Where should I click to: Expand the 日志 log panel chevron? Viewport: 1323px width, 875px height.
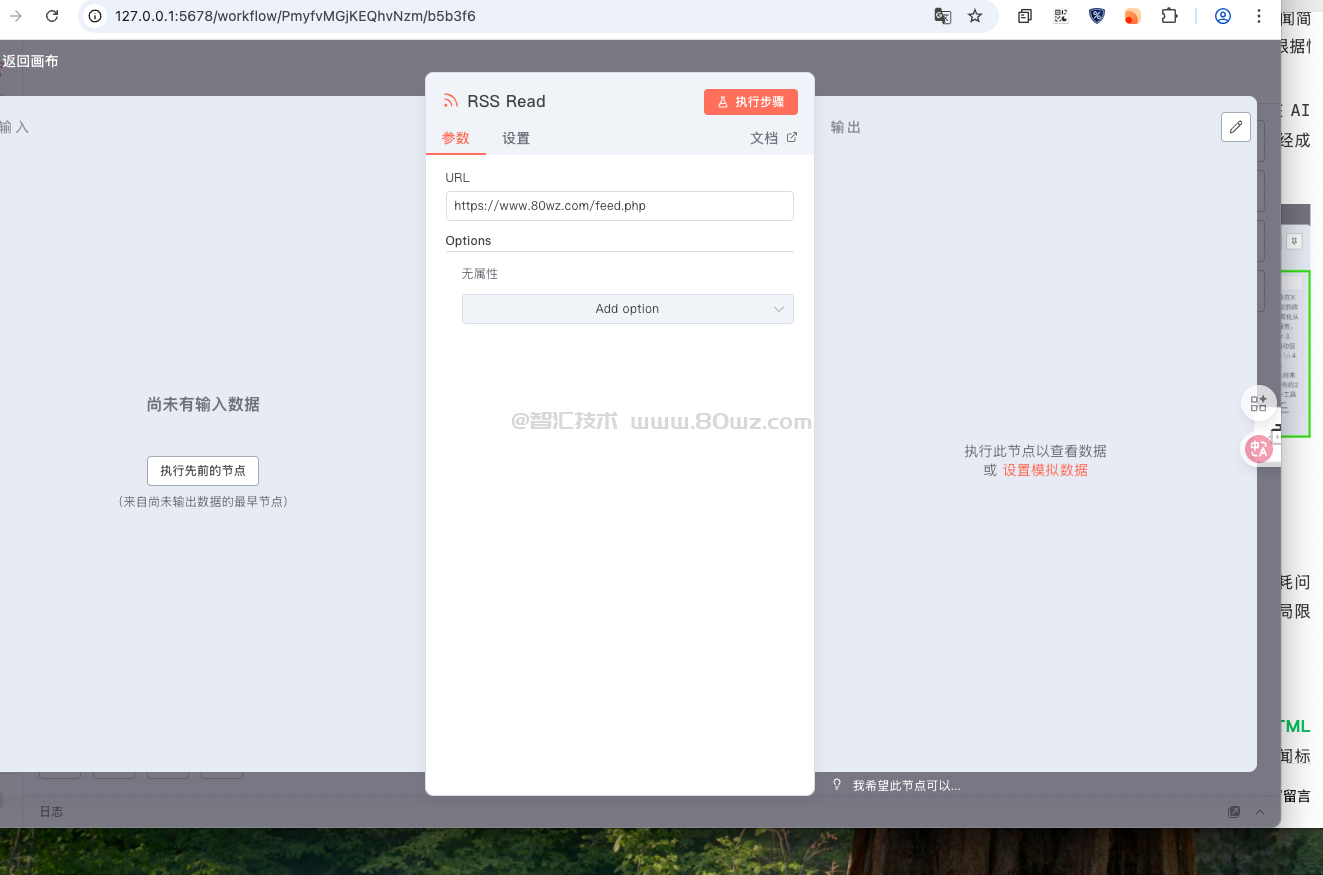[x=1260, y=811]
